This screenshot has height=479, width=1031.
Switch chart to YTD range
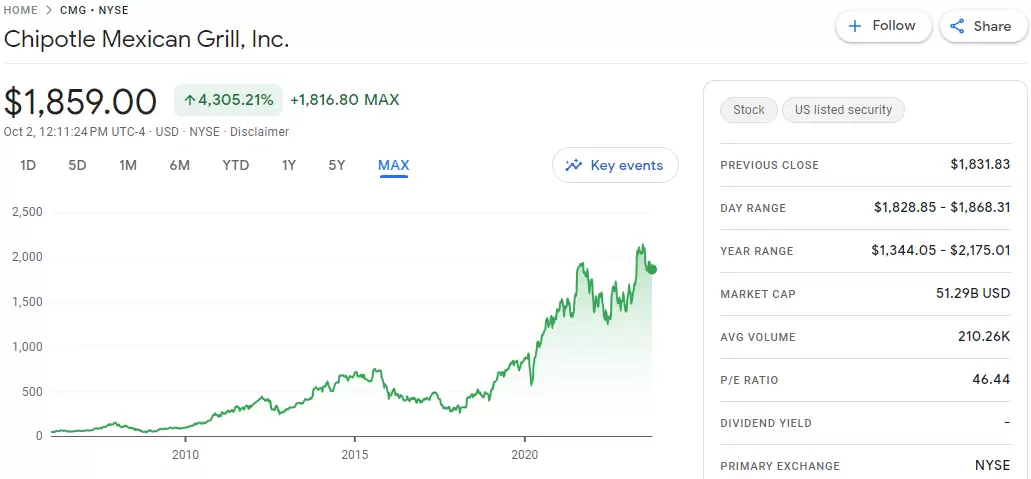235,166
